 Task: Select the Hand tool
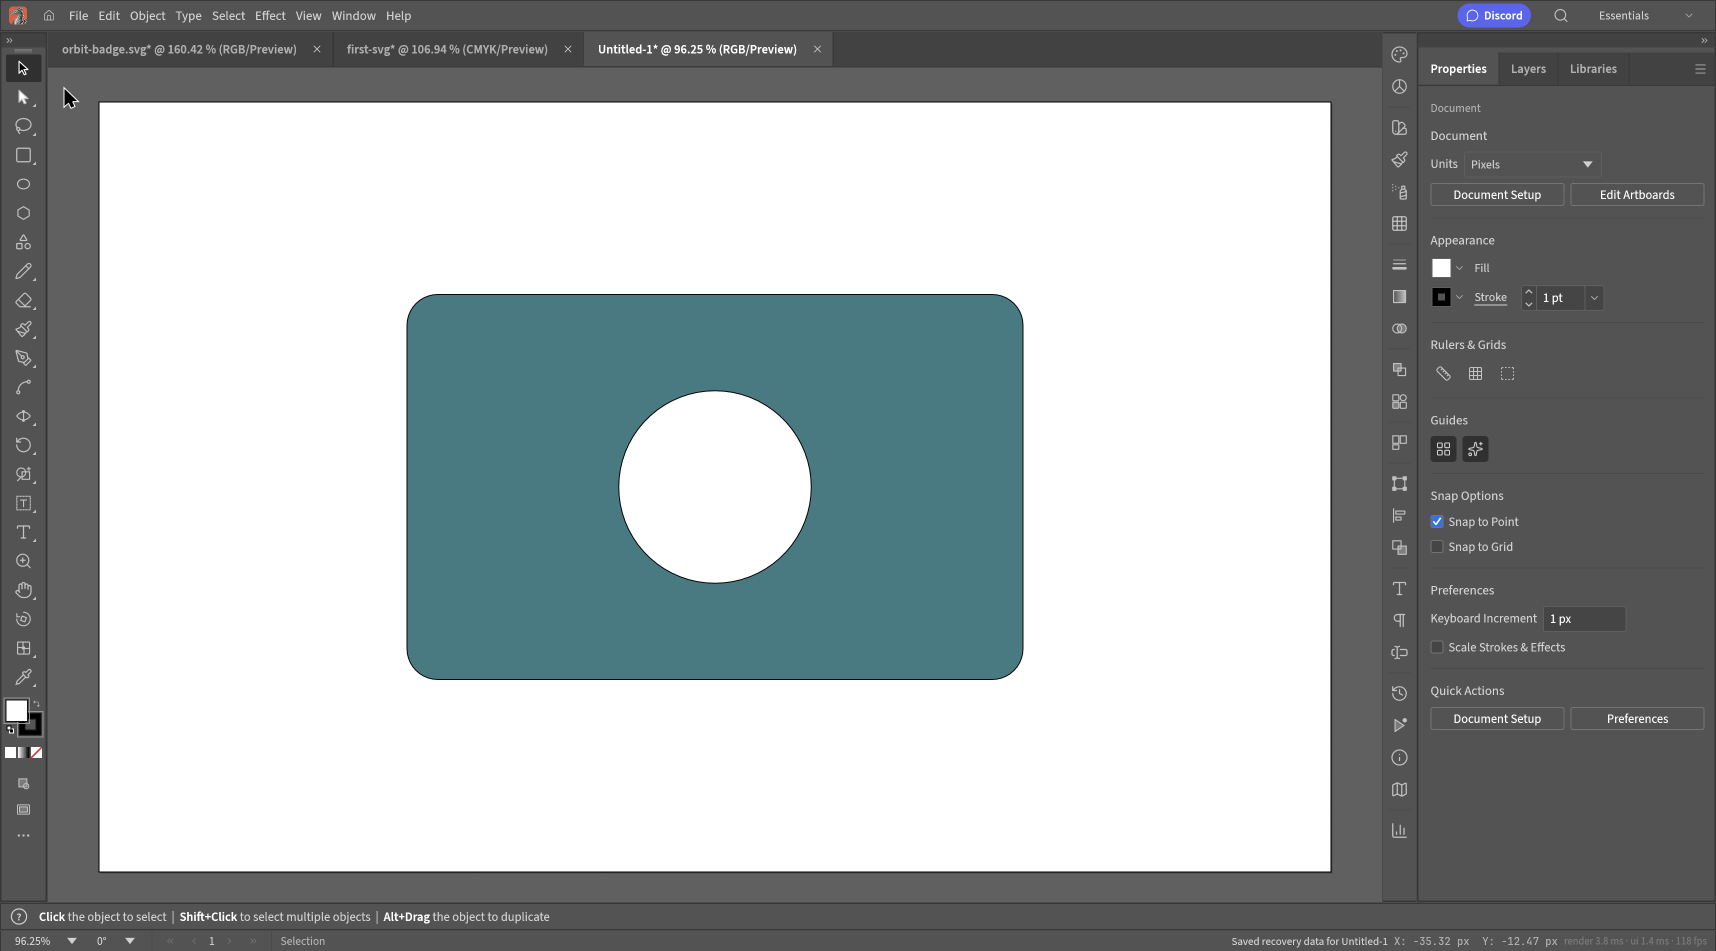pos(23,590)
